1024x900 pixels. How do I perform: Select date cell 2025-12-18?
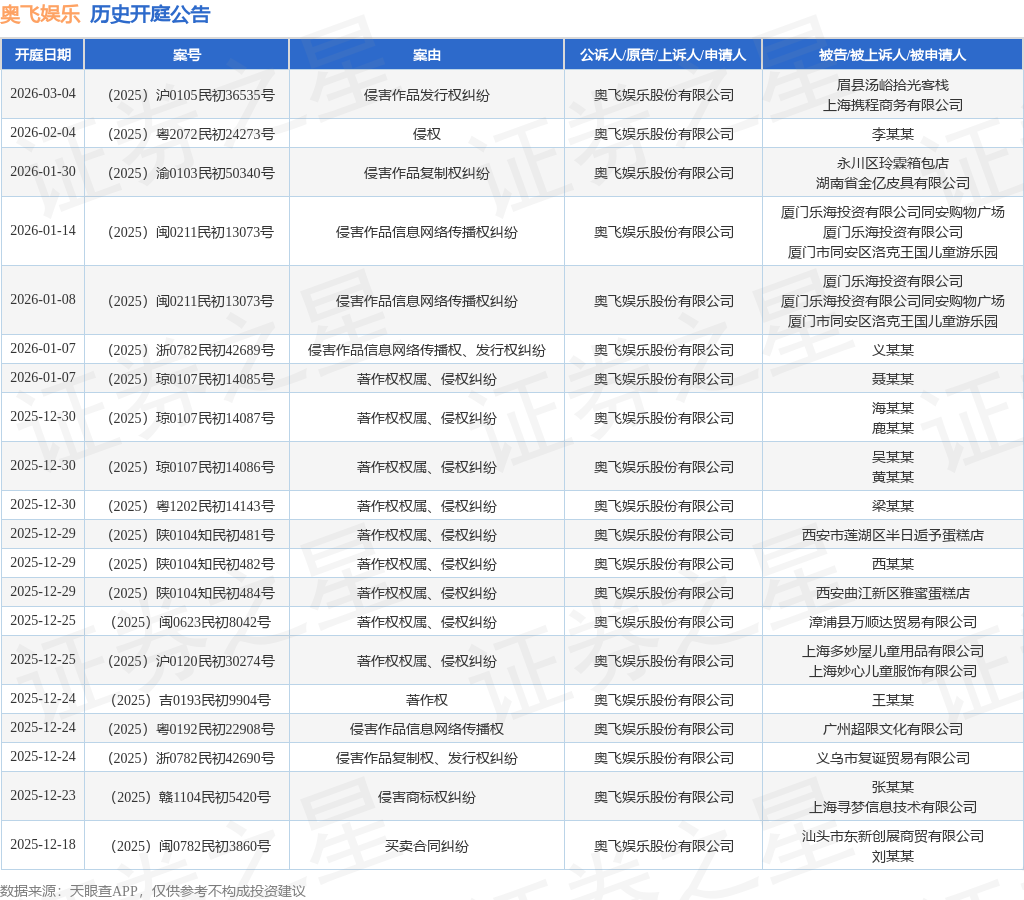click(43, 844)
